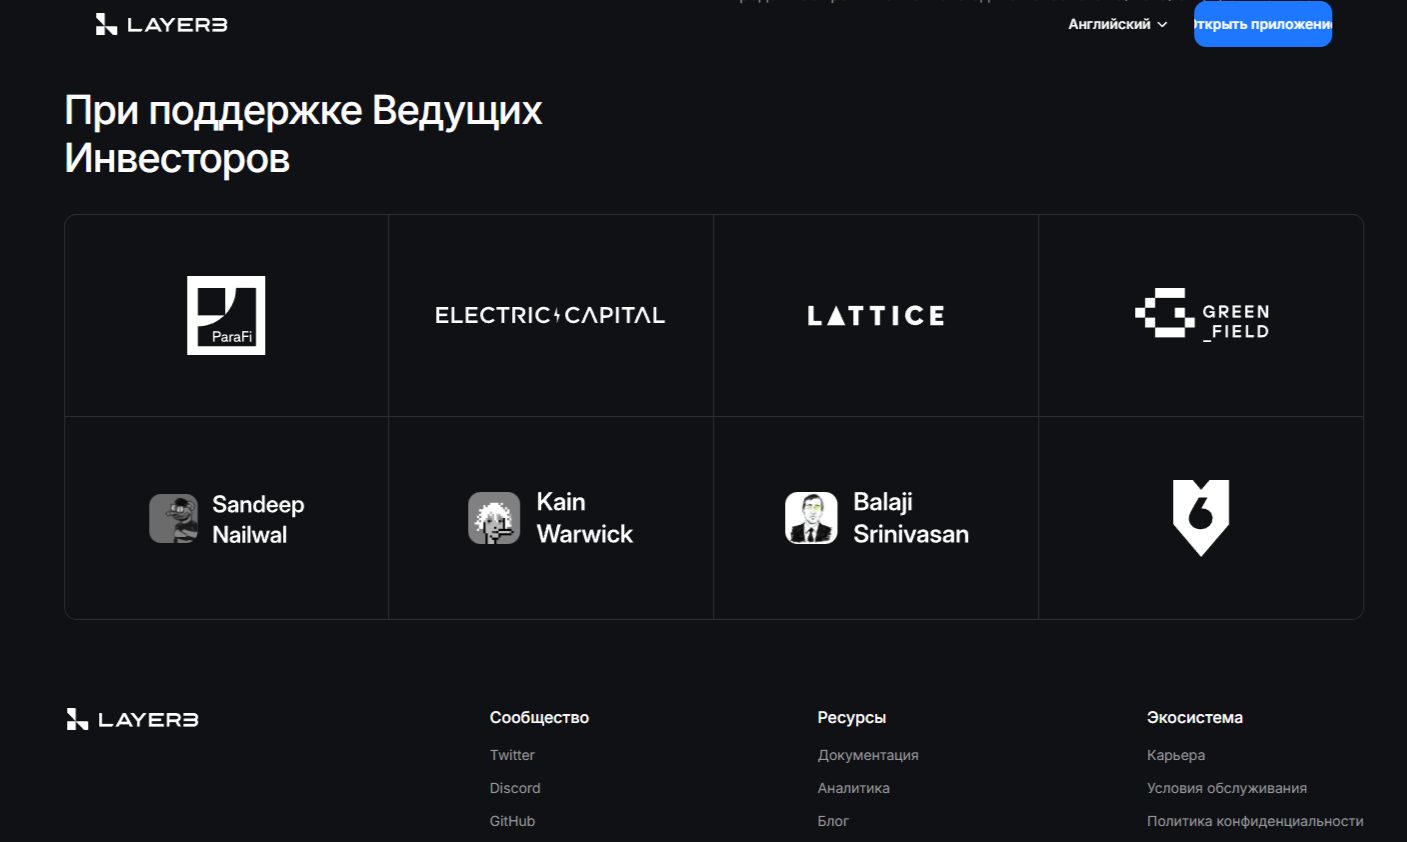Click the Lattice logo
The height and width of the screenshot is (842, 1407).
(x=876, y=316)
